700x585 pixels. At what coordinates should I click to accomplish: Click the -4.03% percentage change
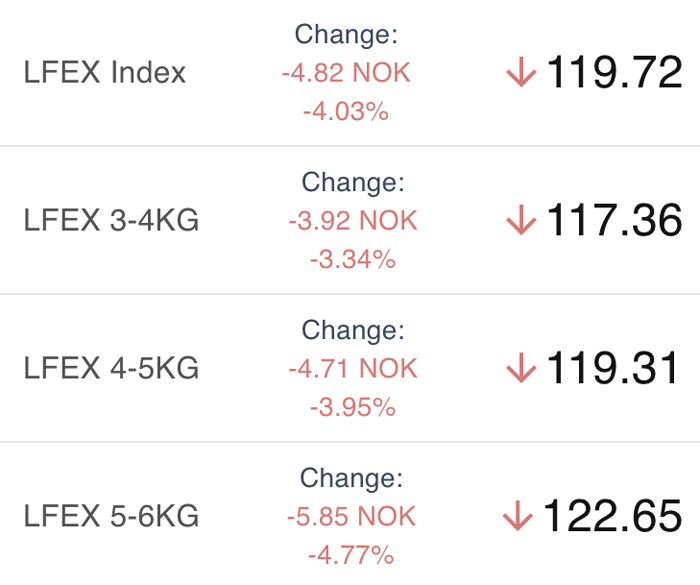coord(346,112)
